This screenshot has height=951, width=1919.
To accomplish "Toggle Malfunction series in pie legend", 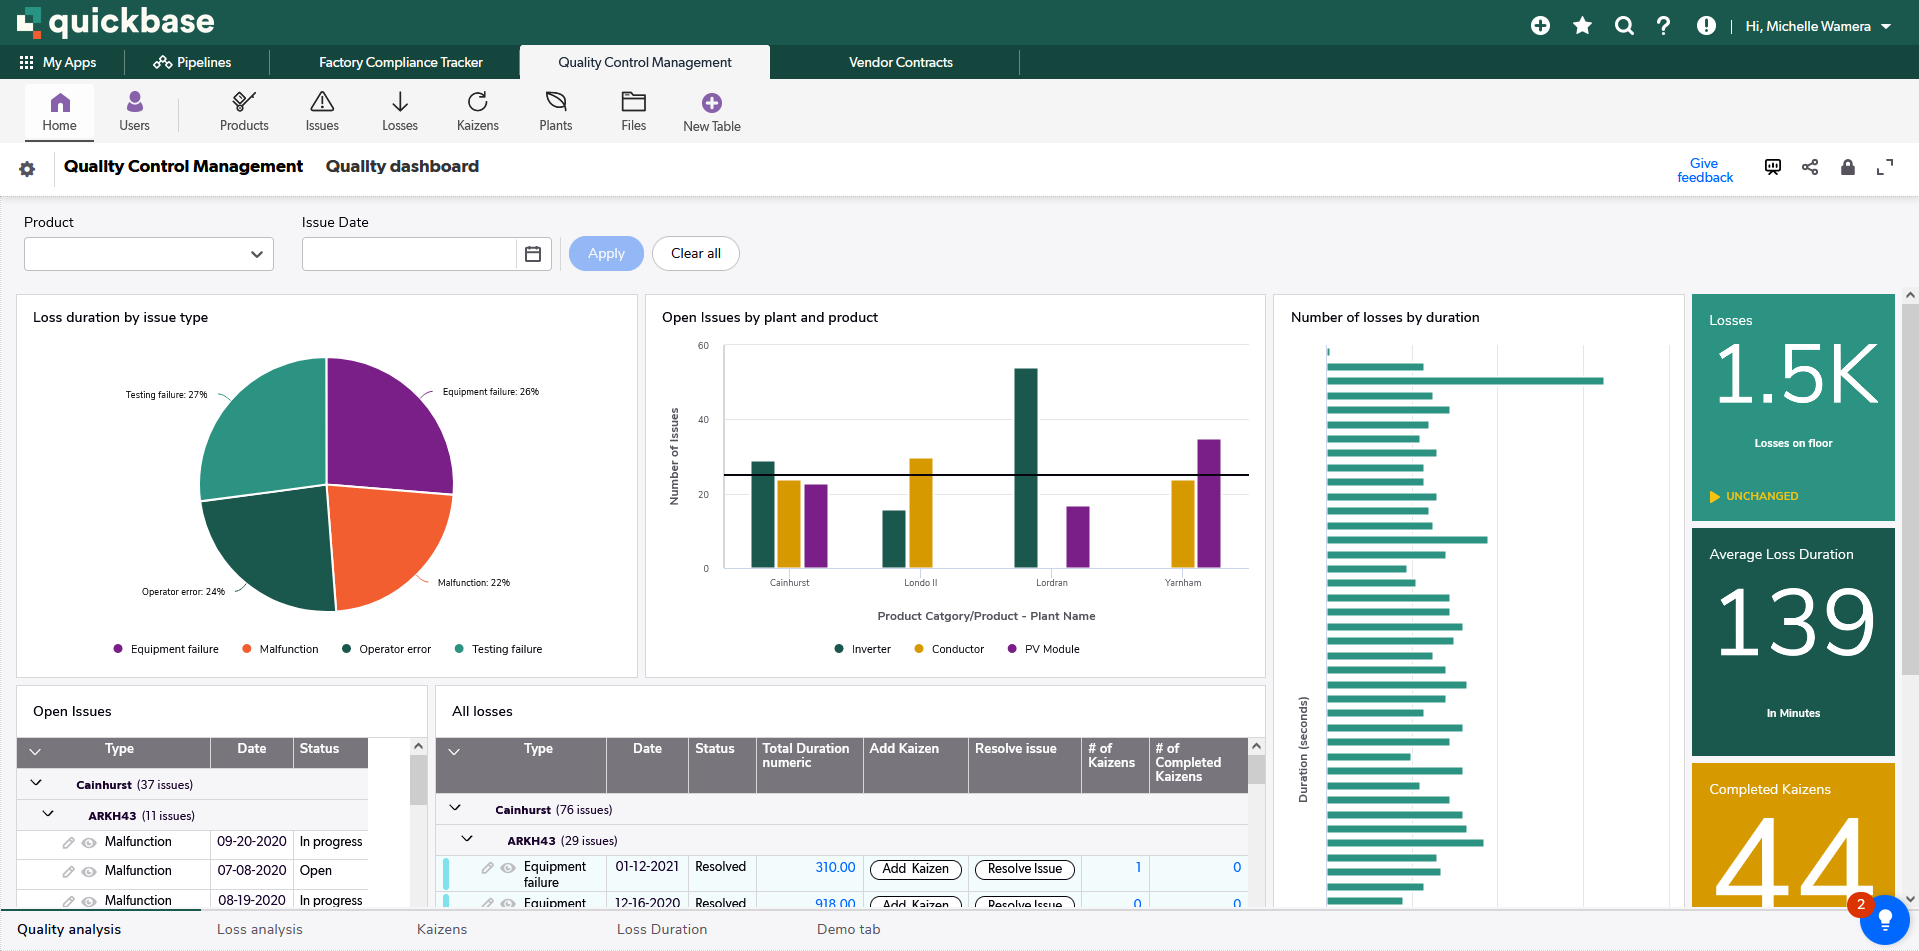I will [280, 649].
